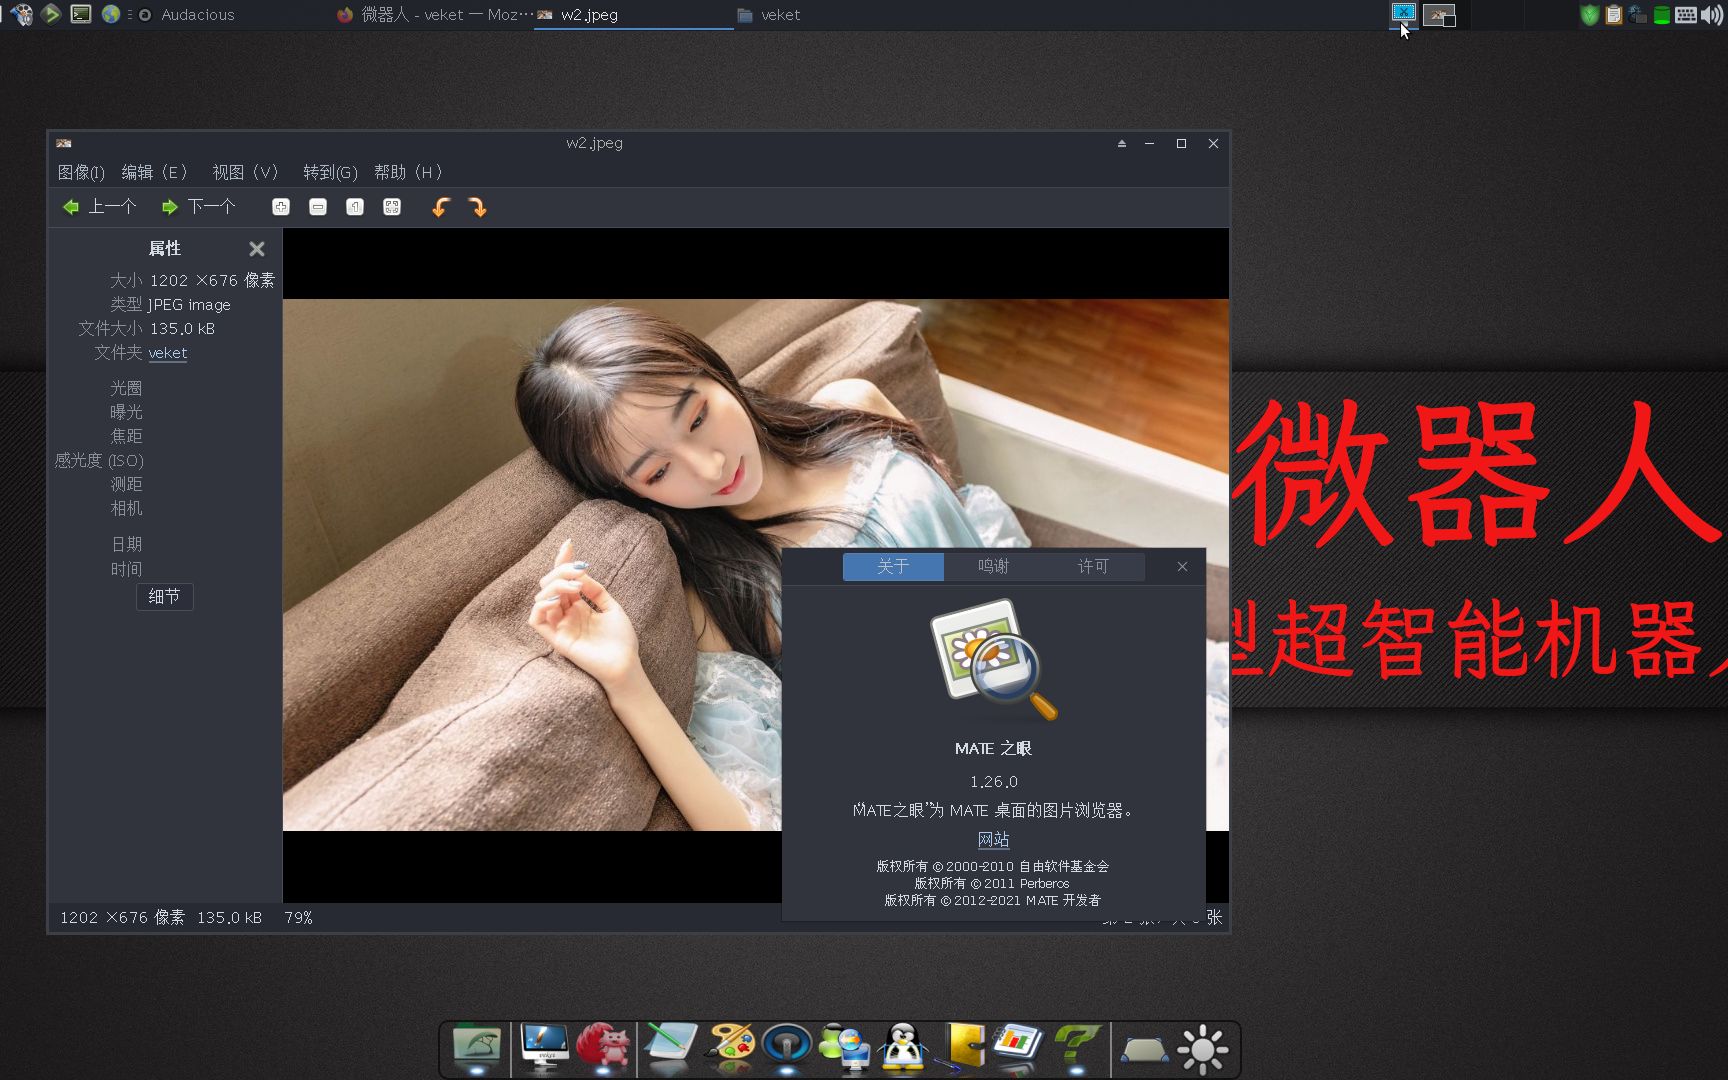Click the desktop pager thumbnail icon
1728x1080 pixels.
(x=1439, y=15)
